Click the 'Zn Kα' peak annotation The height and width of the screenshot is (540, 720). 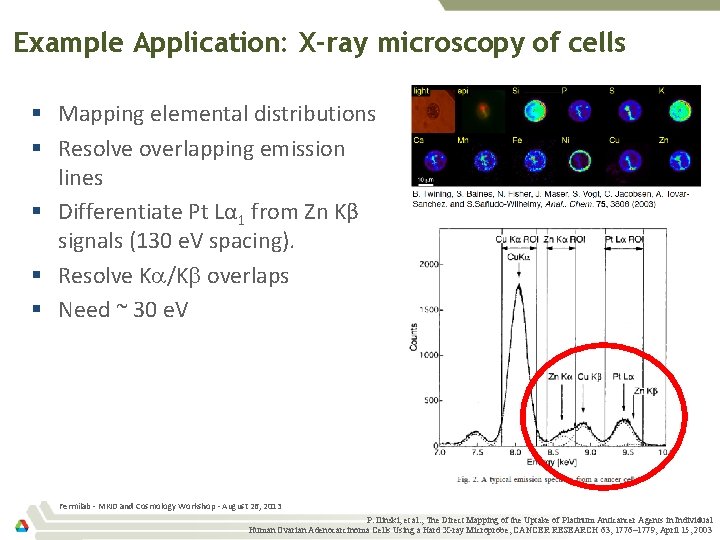[x=560, y=377]
